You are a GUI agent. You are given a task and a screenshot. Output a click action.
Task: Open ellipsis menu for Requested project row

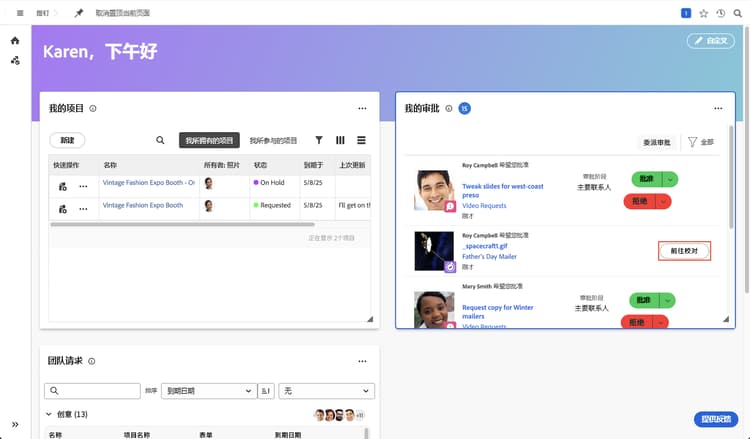83,209
